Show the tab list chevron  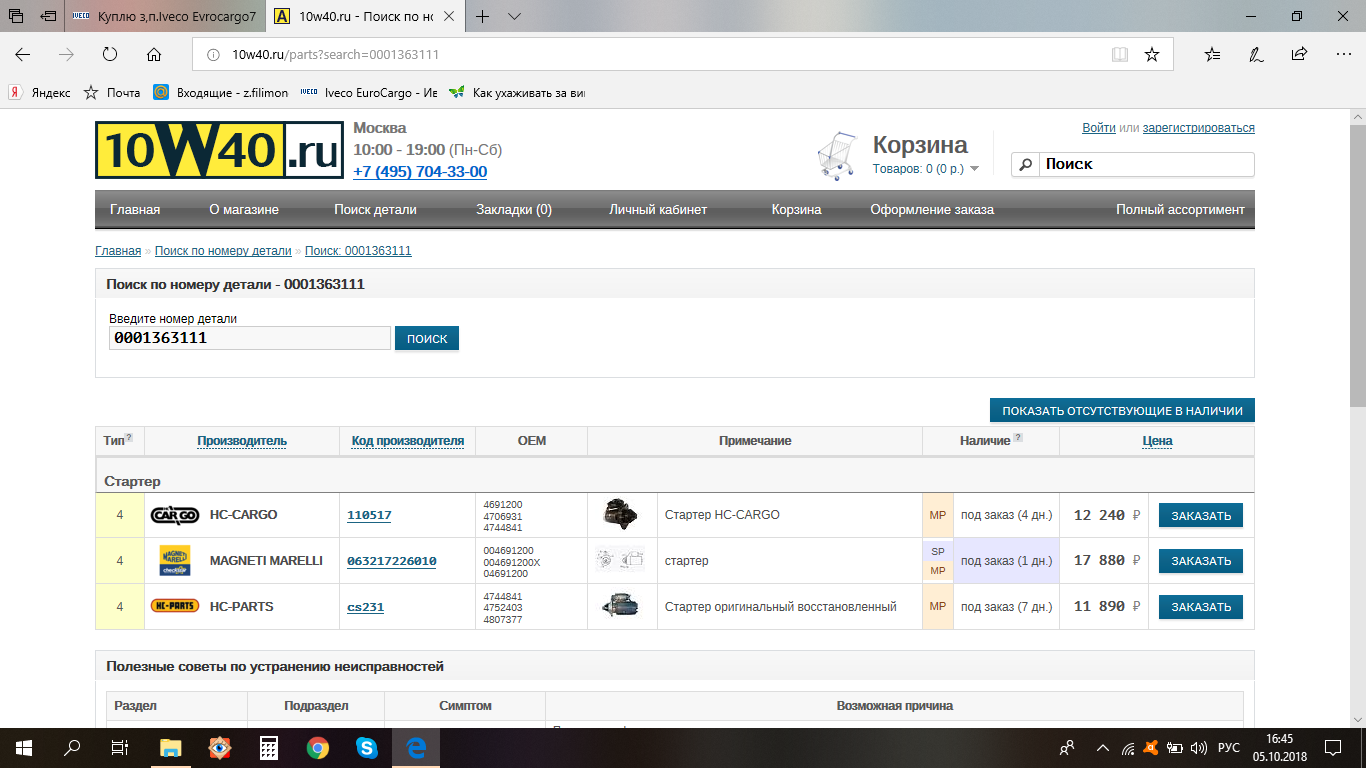(514, 16)
